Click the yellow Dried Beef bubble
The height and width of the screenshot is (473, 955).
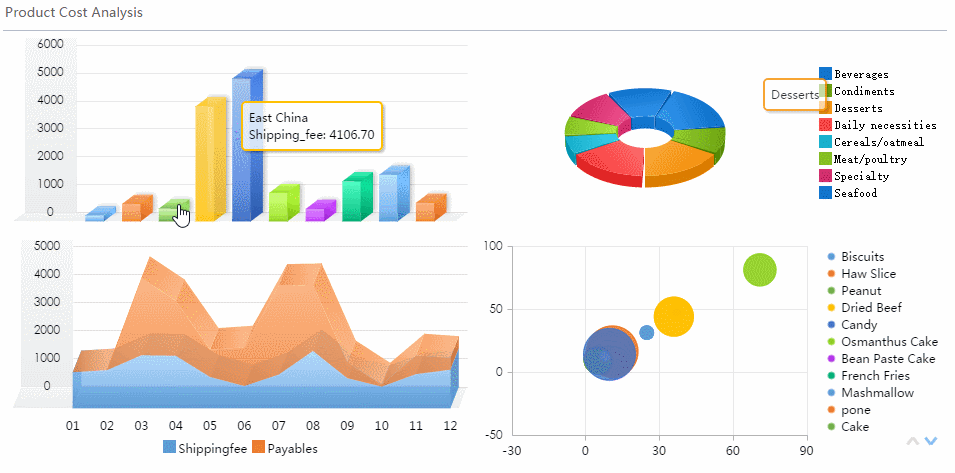tap(673, 317)
